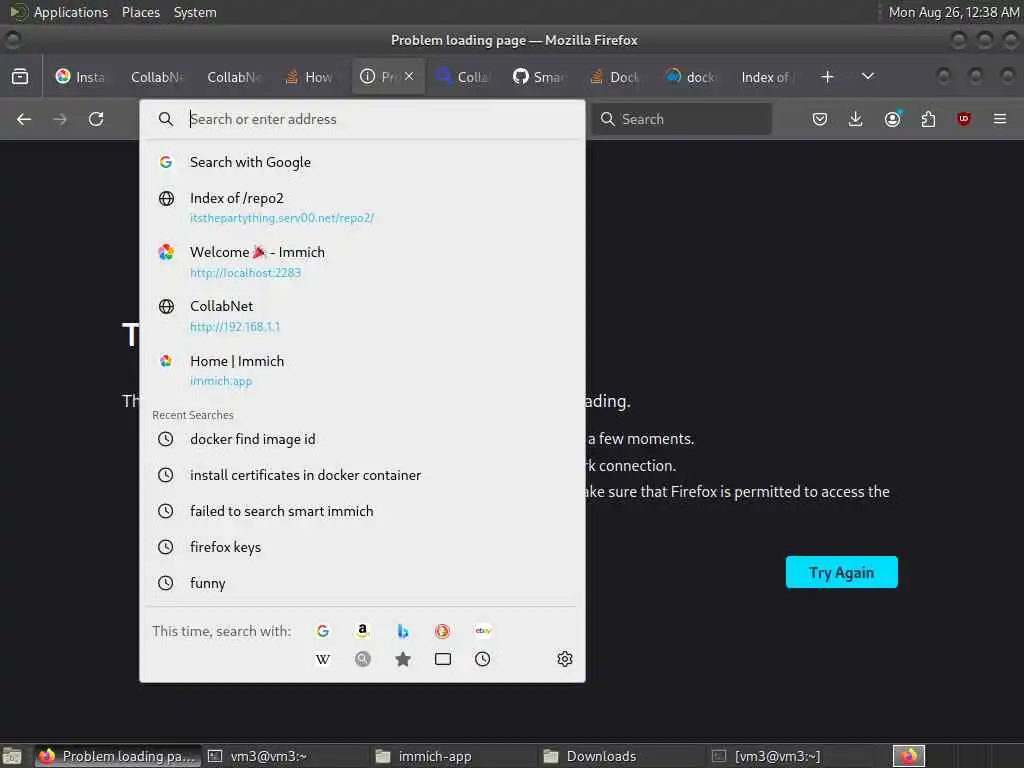Switch to the docker whale tab

pyautogui.click(x=692, y=76)
